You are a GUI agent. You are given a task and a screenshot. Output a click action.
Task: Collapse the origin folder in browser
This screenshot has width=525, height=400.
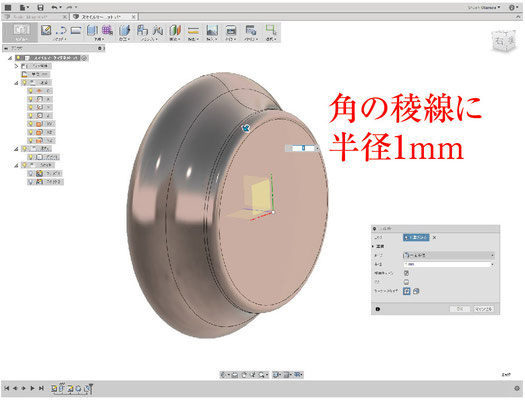[x=16, y=83]
